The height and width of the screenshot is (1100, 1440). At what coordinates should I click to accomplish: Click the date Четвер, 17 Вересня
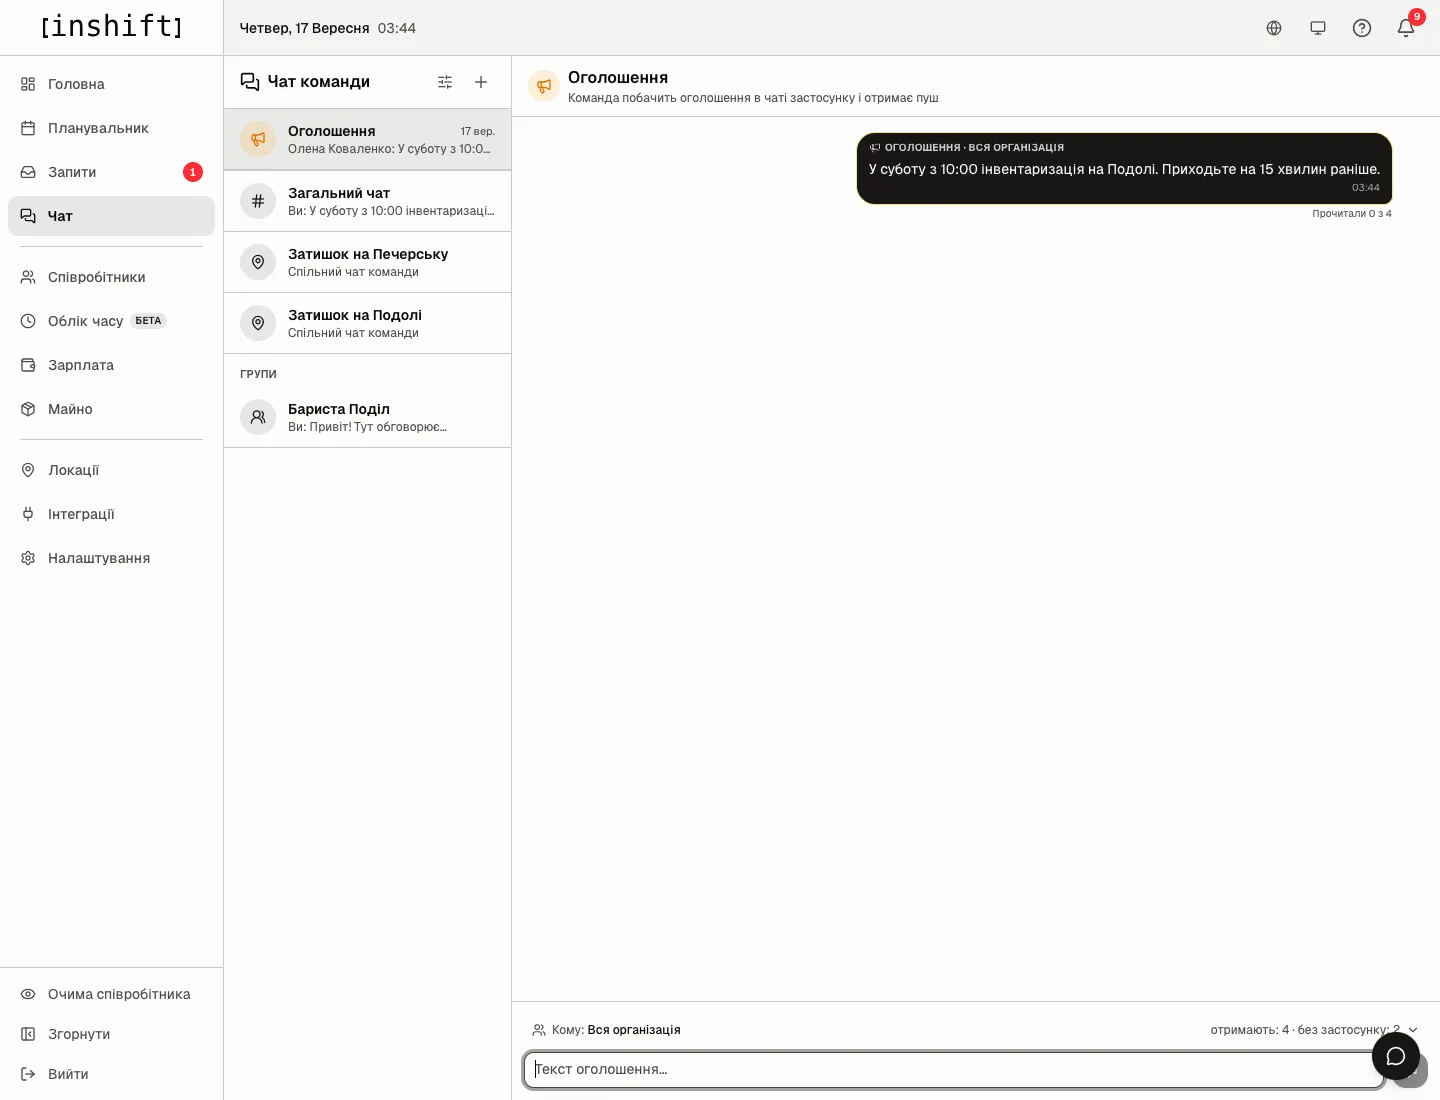click(x=304, y=28)
